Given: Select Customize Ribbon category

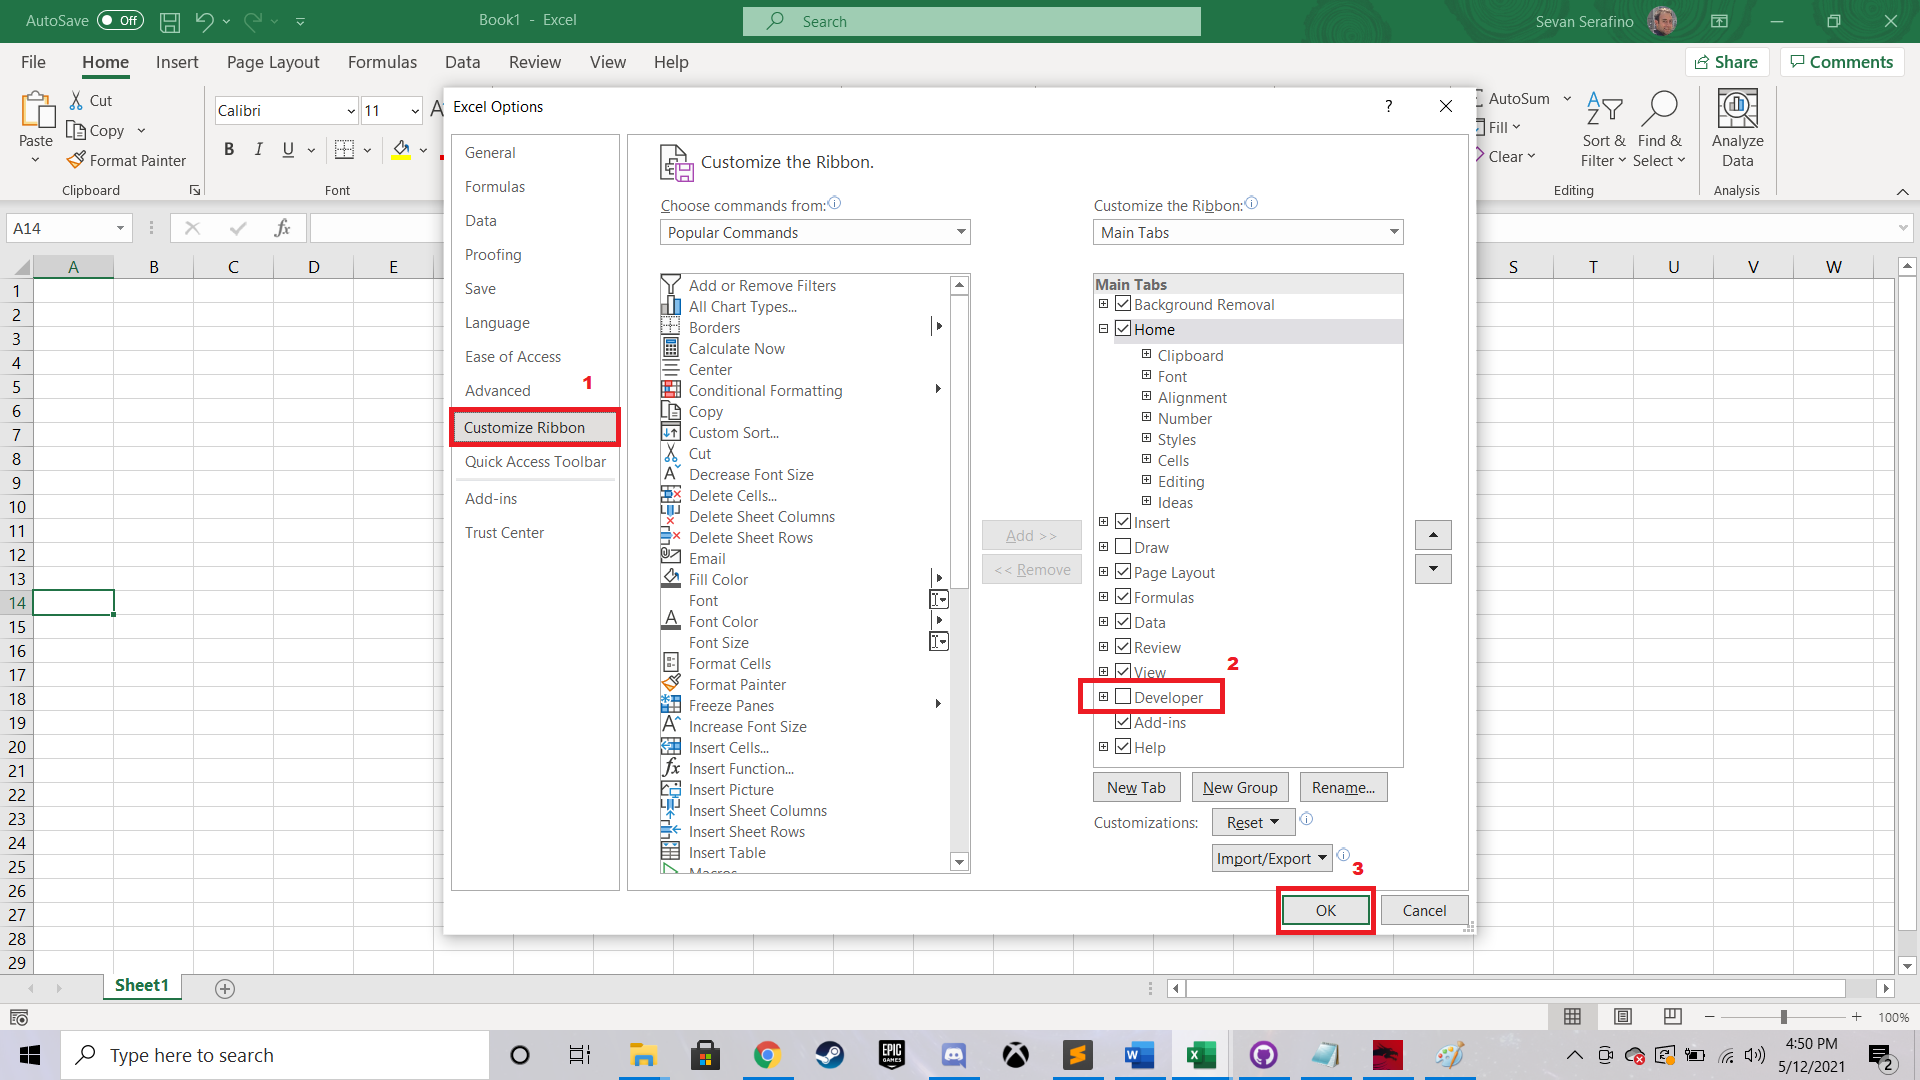Looking at the screenshot, I should click(535, 427).
